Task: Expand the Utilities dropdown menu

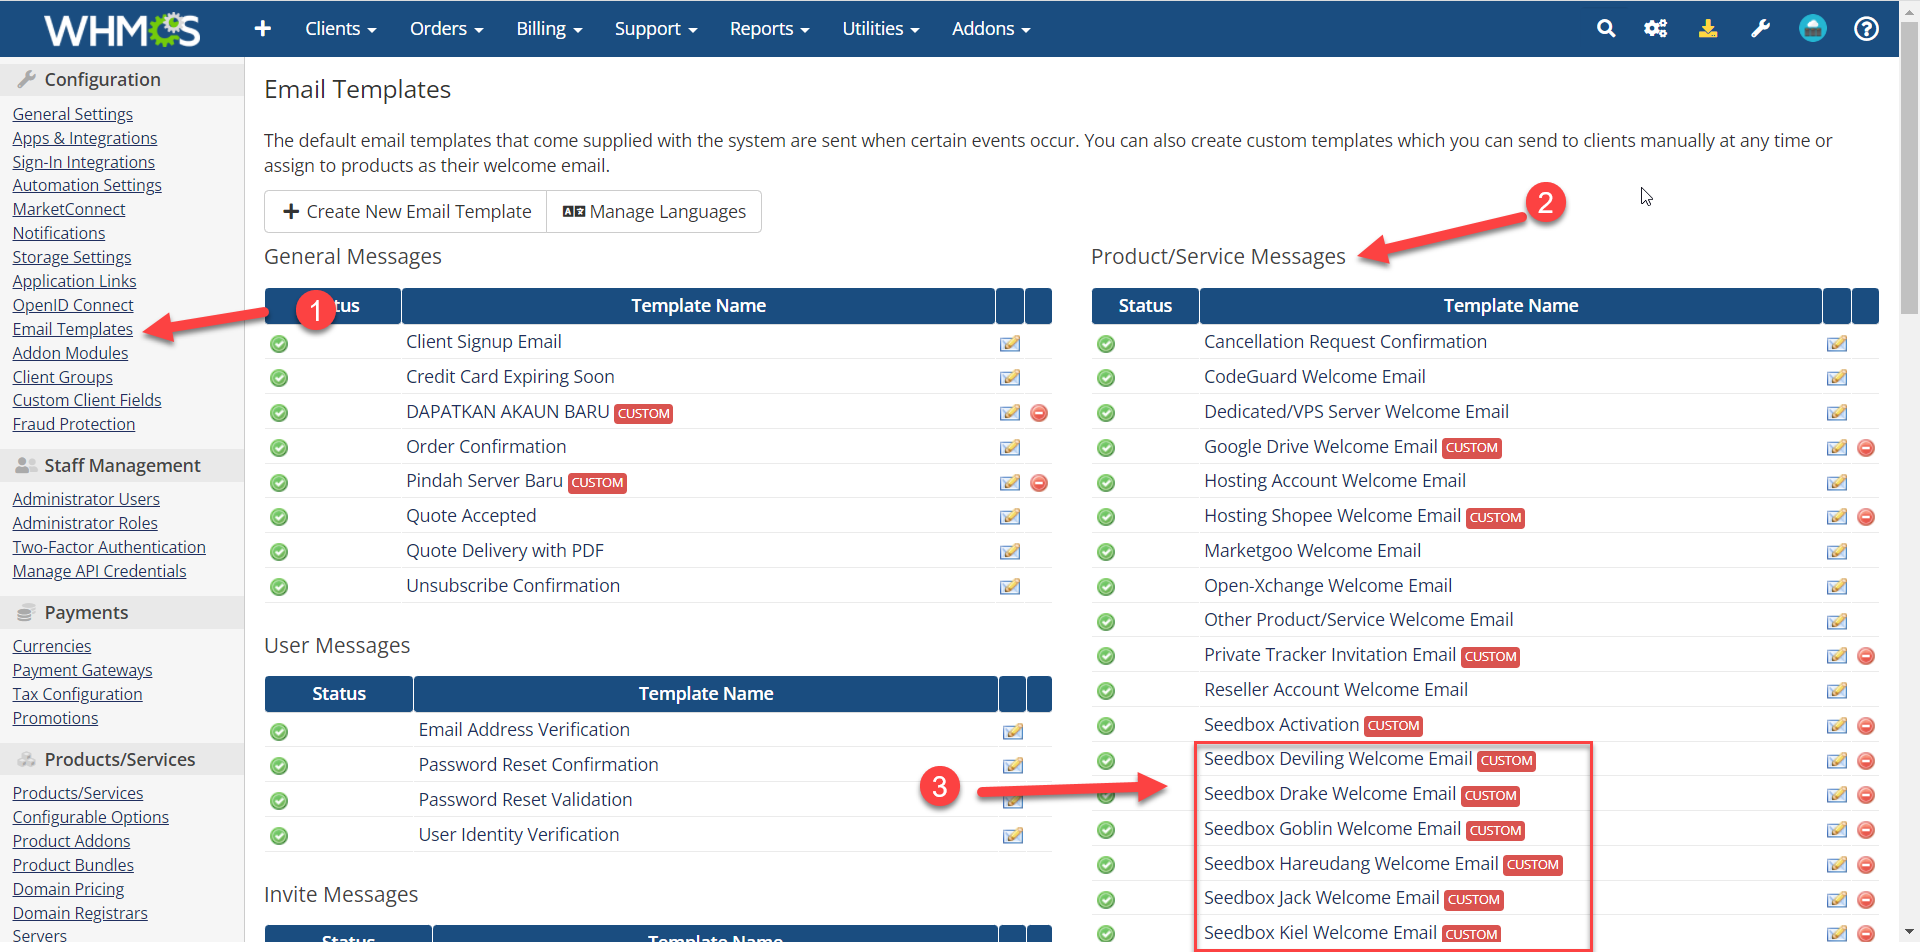Action: 880,29
